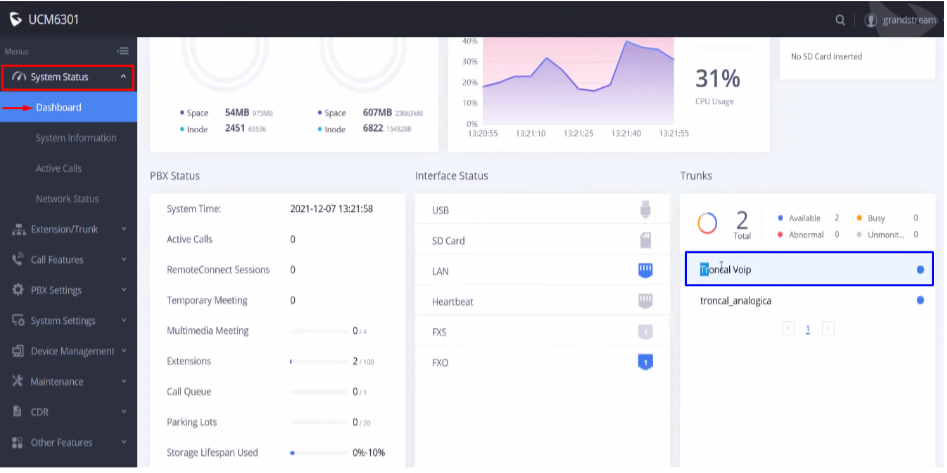Click the Grandstream logo icon beside UCM6301
This screenshot has width=947, height=473.
click(x=16, y=20)
